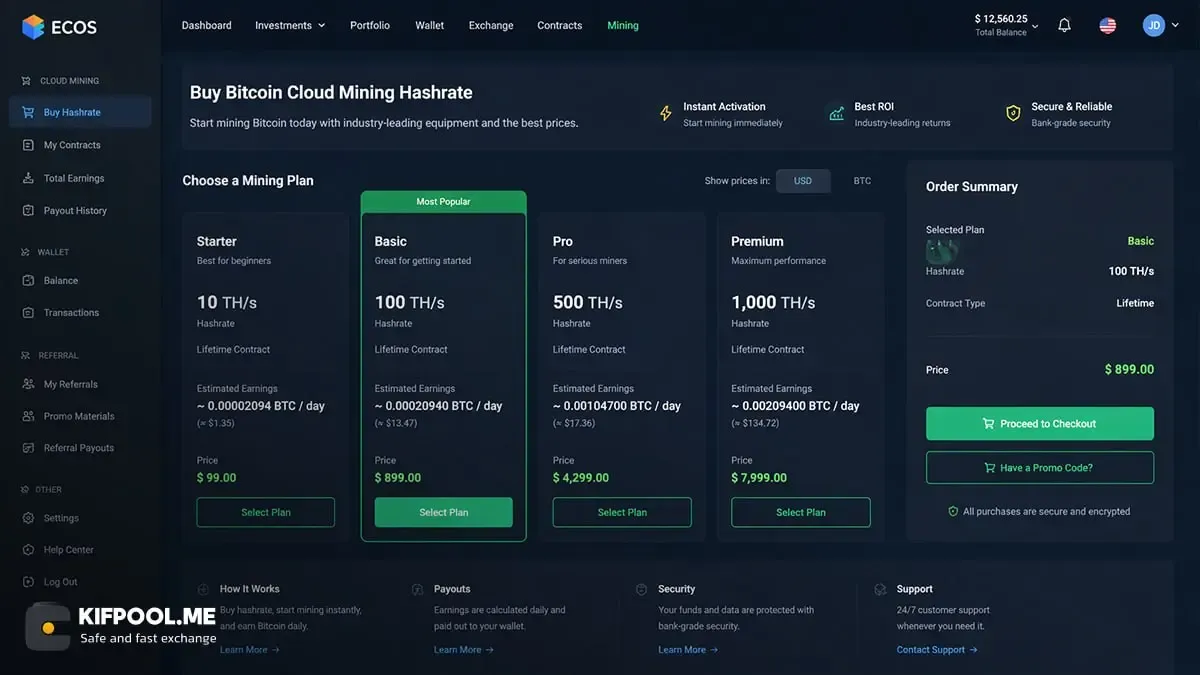The image size is (1200, 675).
Task: Click Order Summary price $ 899.00
Action: [x=1129, y=370]
